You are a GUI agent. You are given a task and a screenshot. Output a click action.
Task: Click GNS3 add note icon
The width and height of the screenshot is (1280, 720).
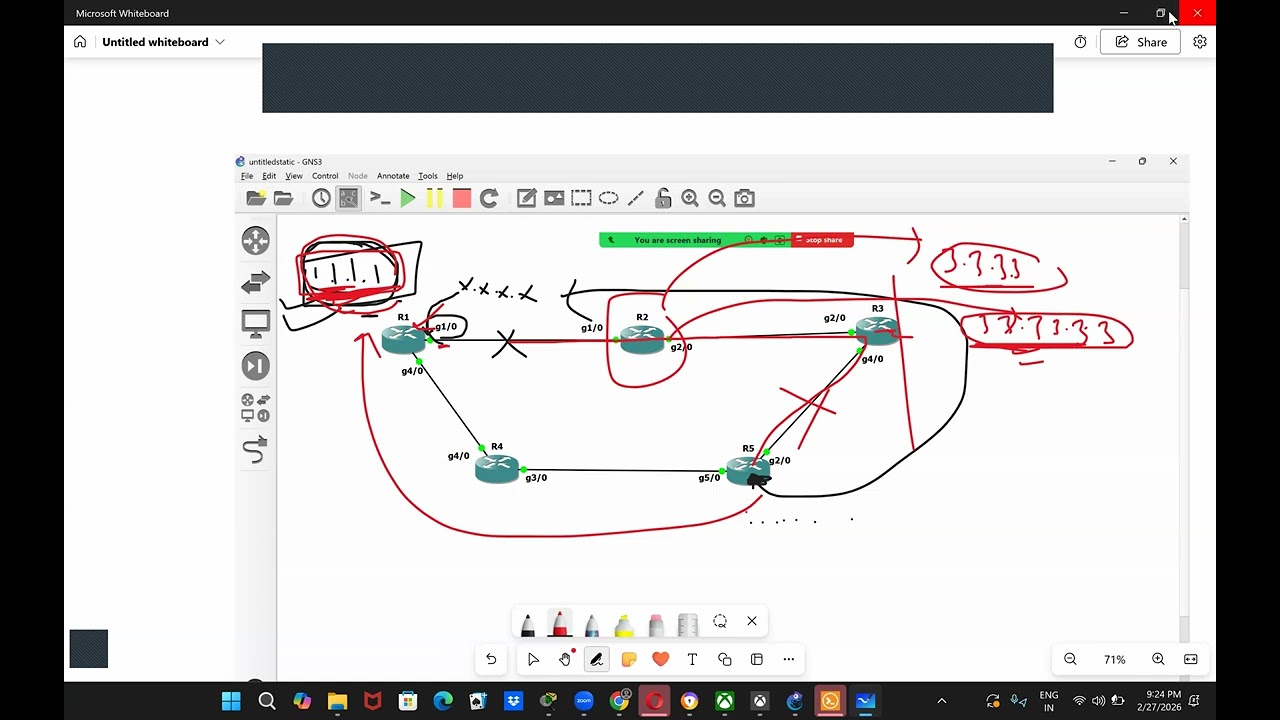(527, 198)
